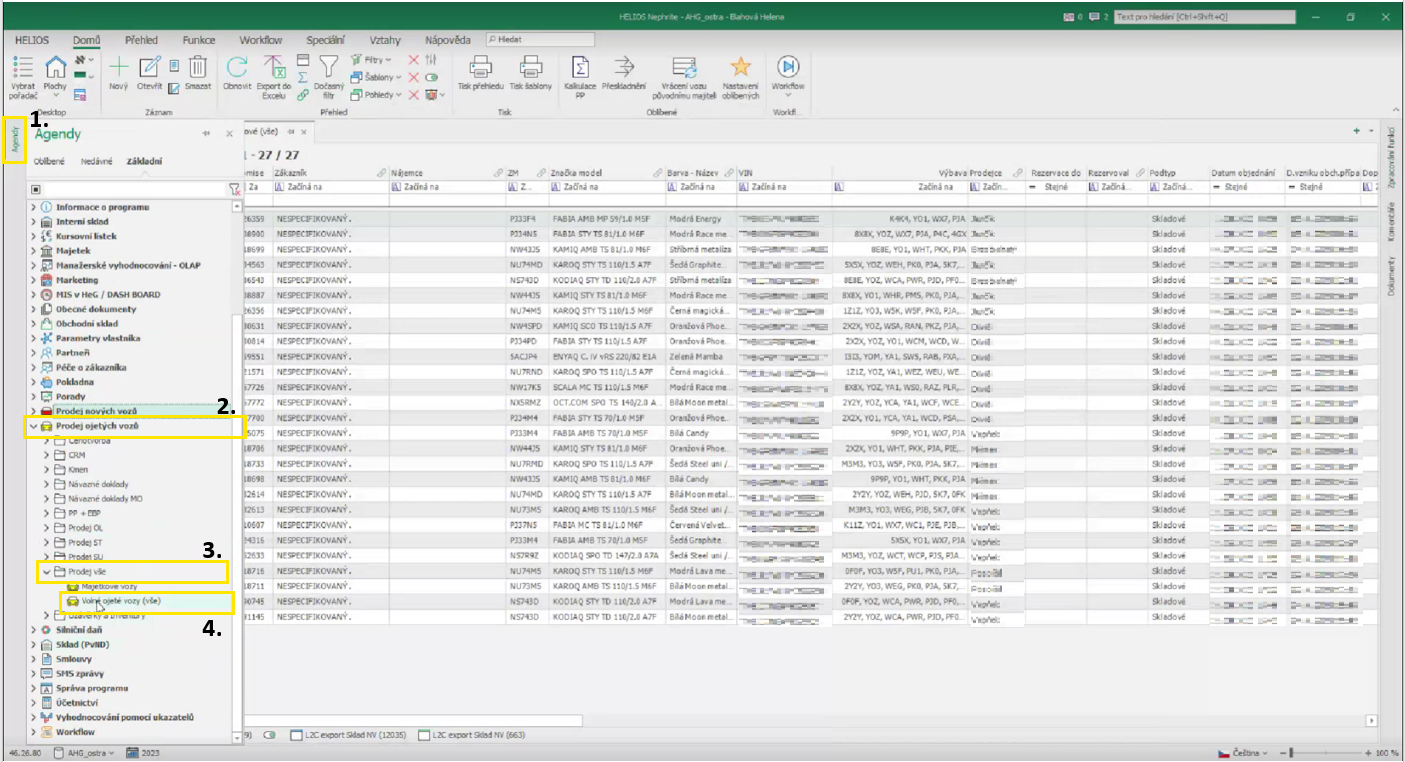Expand the Účetnictví tree node
1405x762 pixels.
[x=33, y=703]
